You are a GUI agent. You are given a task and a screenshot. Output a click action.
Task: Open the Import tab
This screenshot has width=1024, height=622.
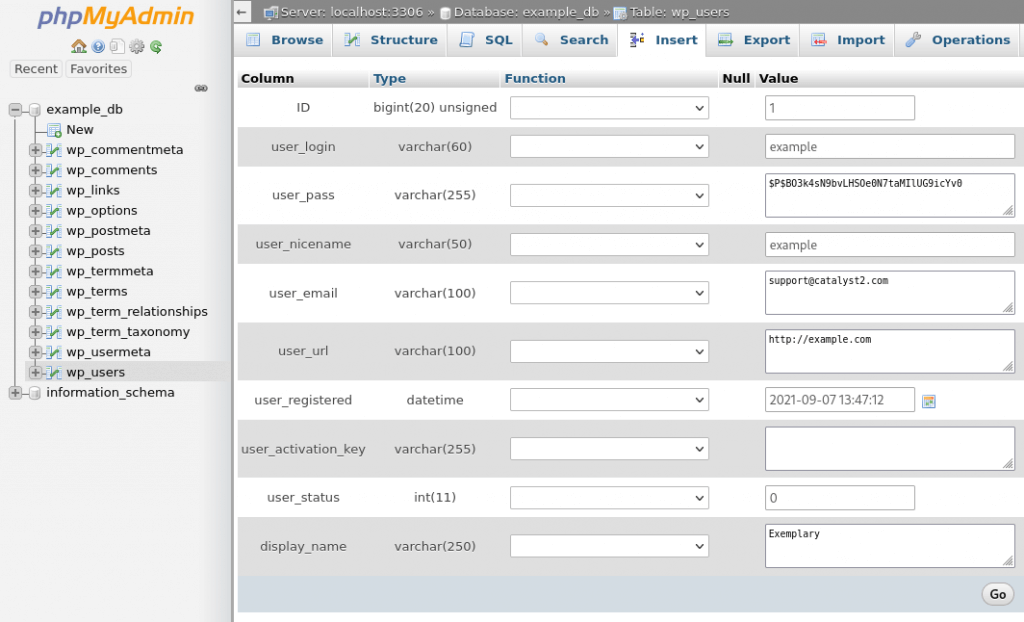tap(848, 40)
